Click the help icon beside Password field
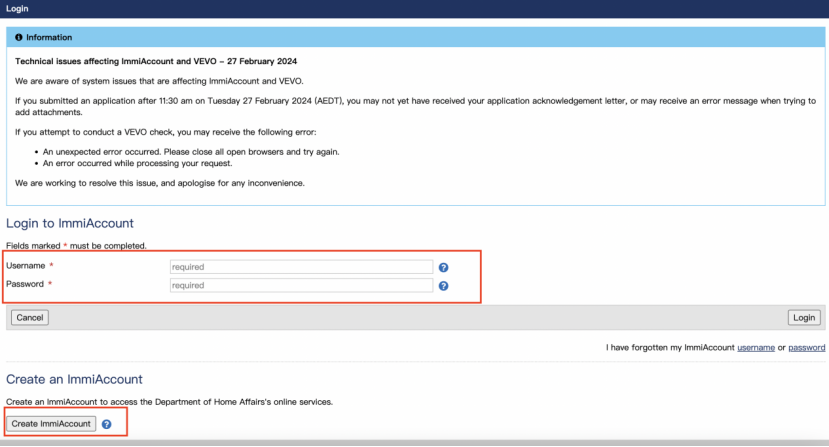 (443, 286)
